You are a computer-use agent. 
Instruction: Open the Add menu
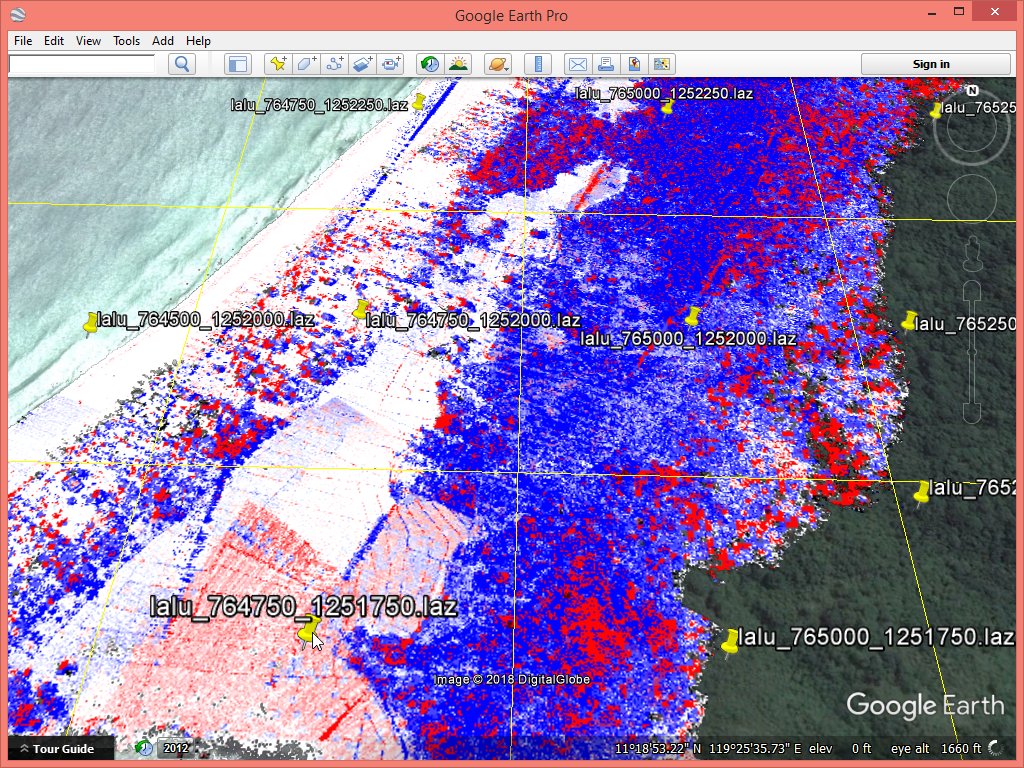click(x=163, y=41)
